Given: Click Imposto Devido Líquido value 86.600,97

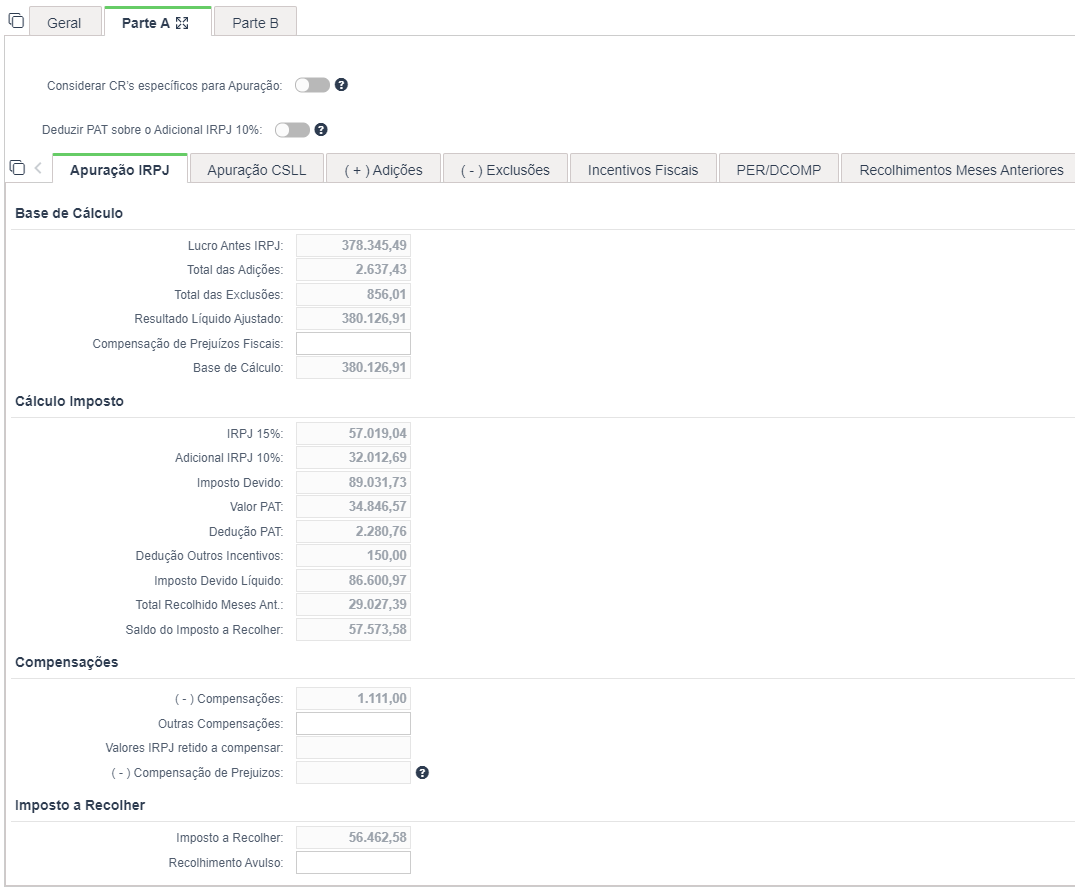Looking at the screenshot, I should click(x=353, y=581).
